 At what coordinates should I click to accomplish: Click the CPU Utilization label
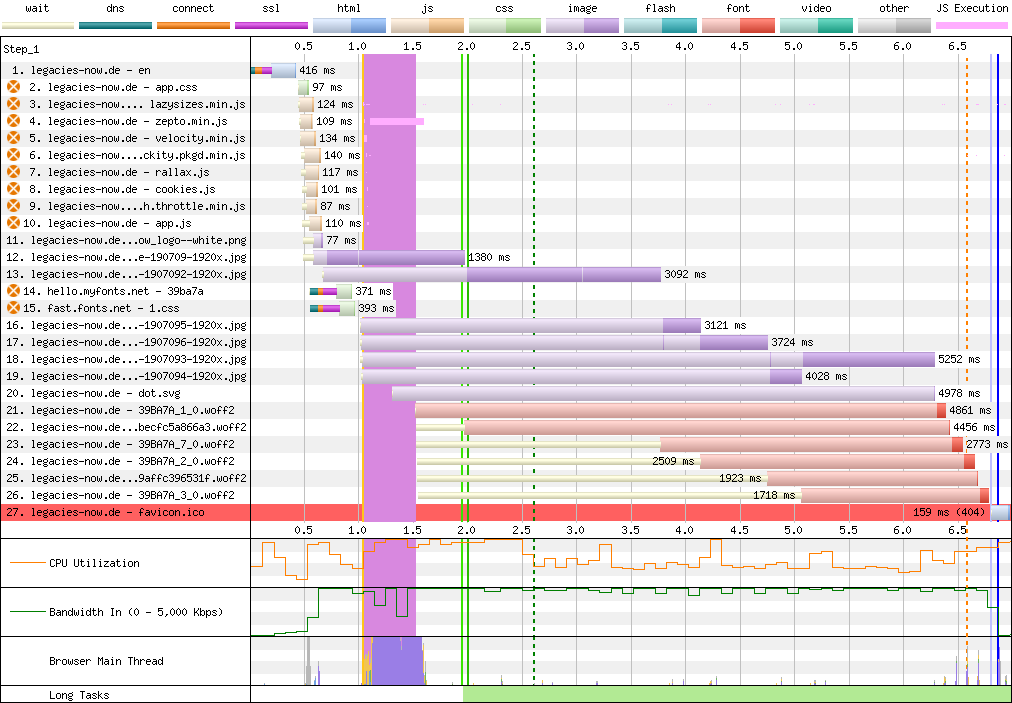(x=94, y=563)
